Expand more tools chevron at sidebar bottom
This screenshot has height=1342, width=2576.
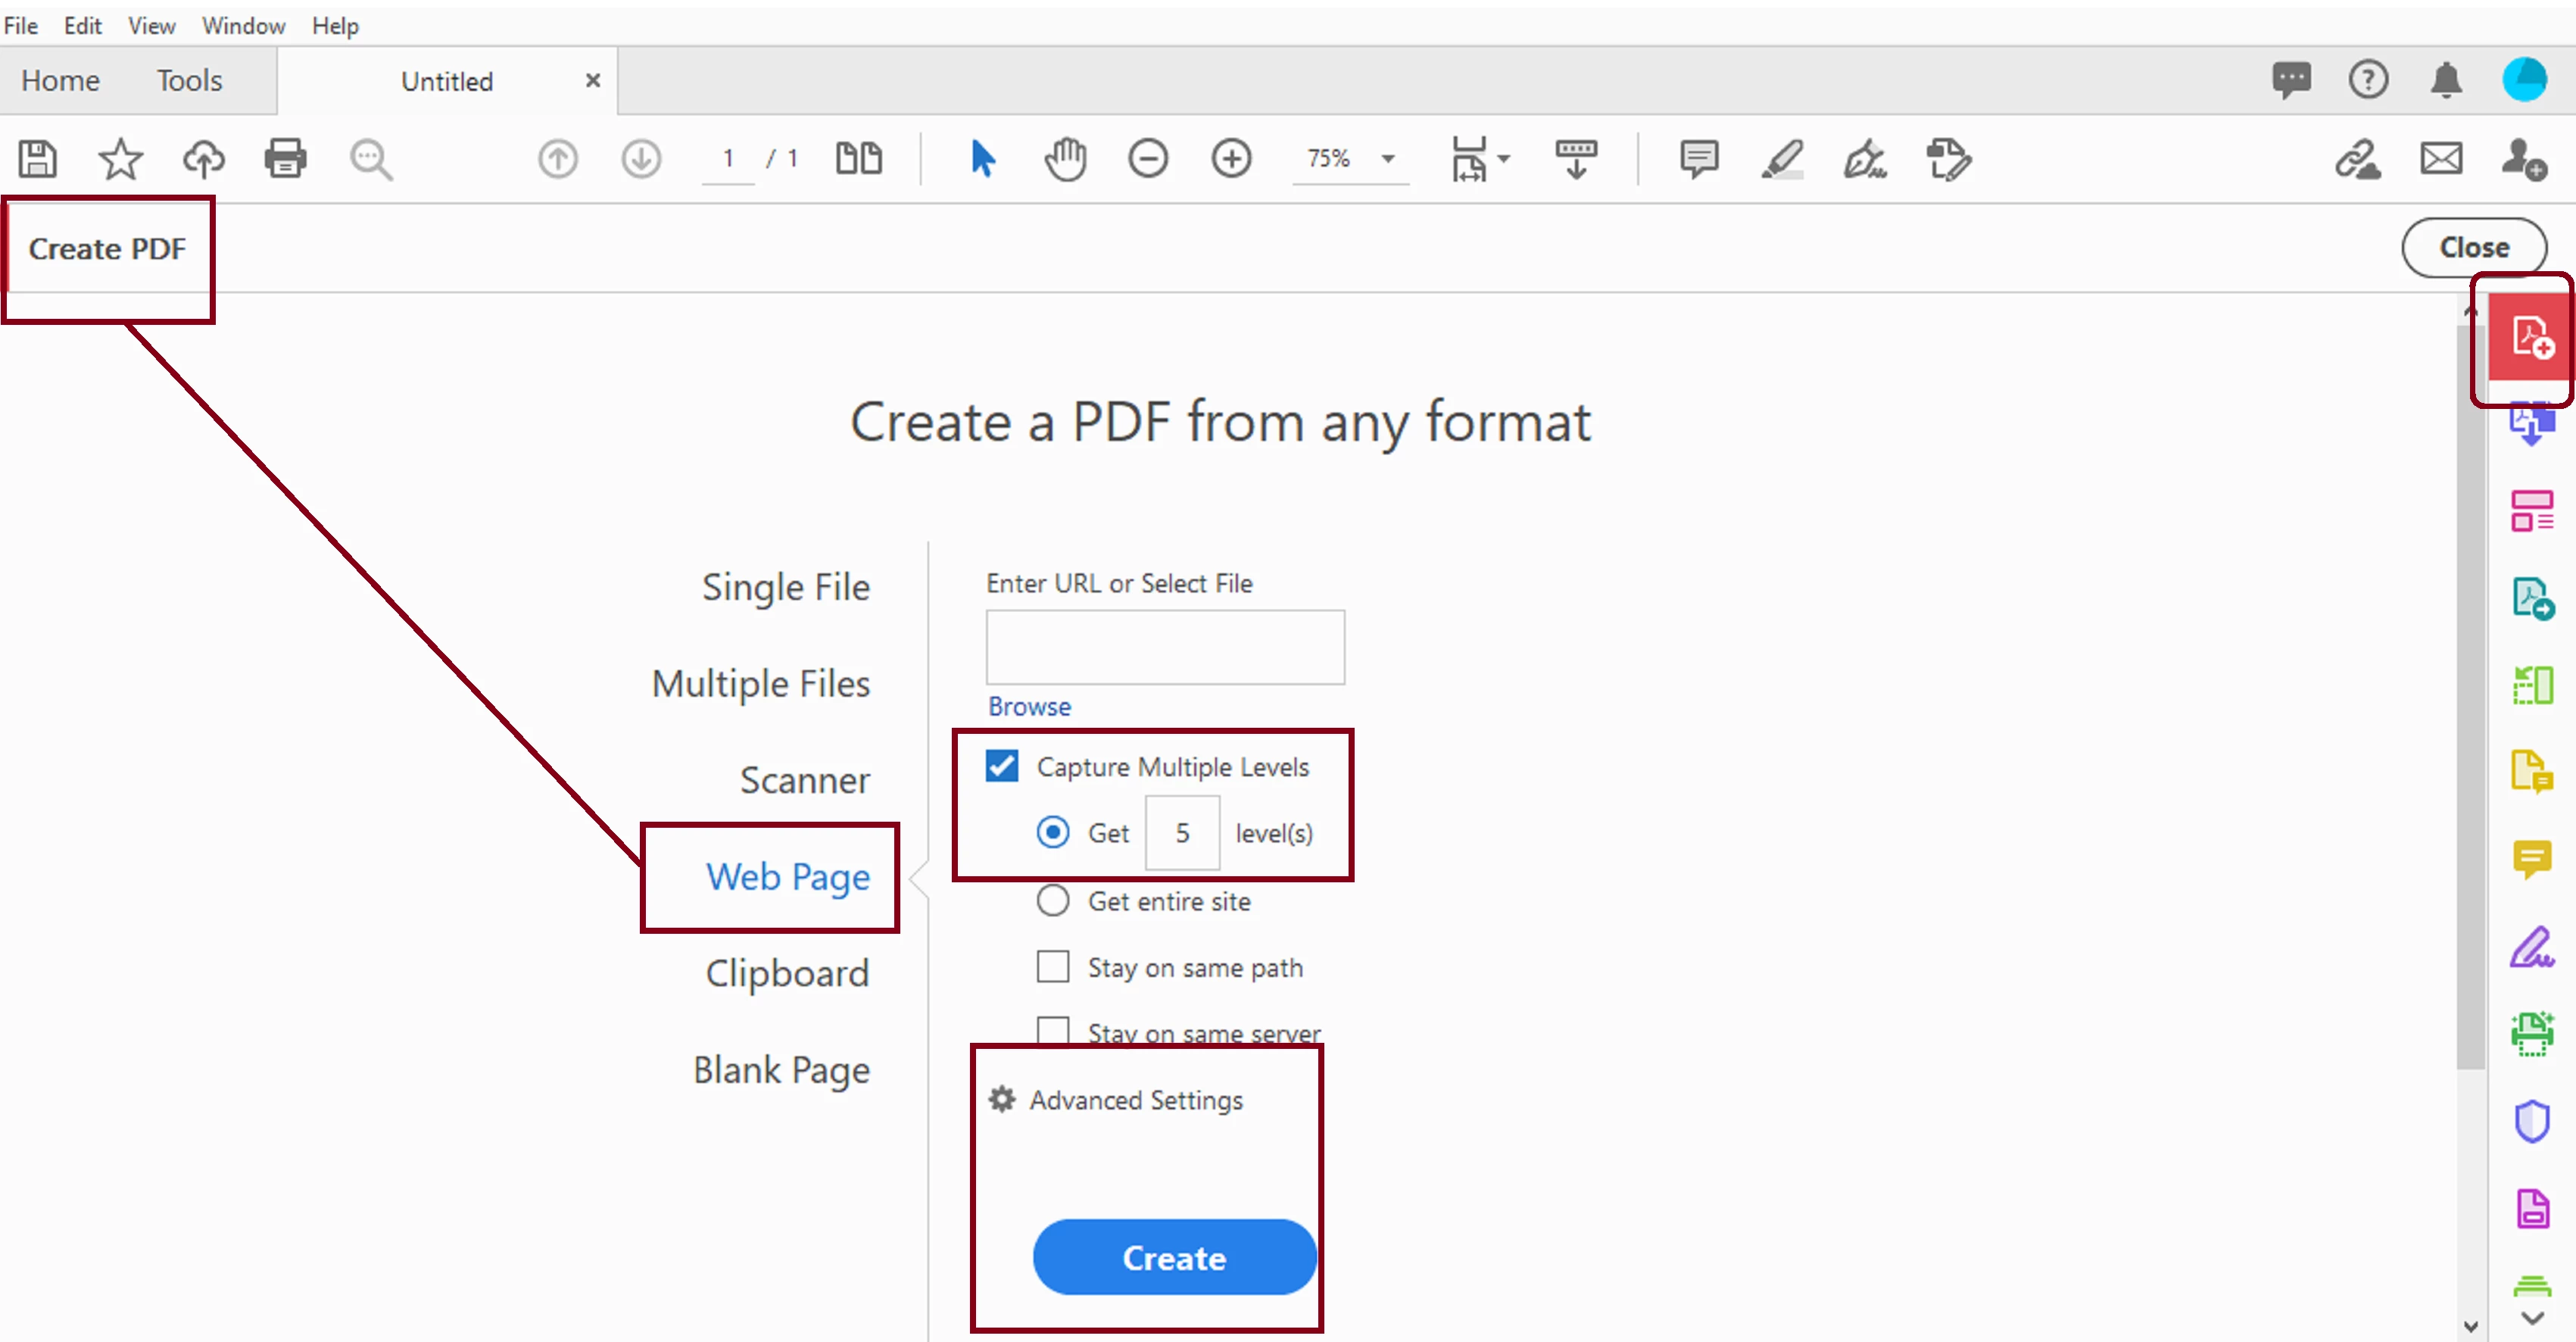2531,1318
